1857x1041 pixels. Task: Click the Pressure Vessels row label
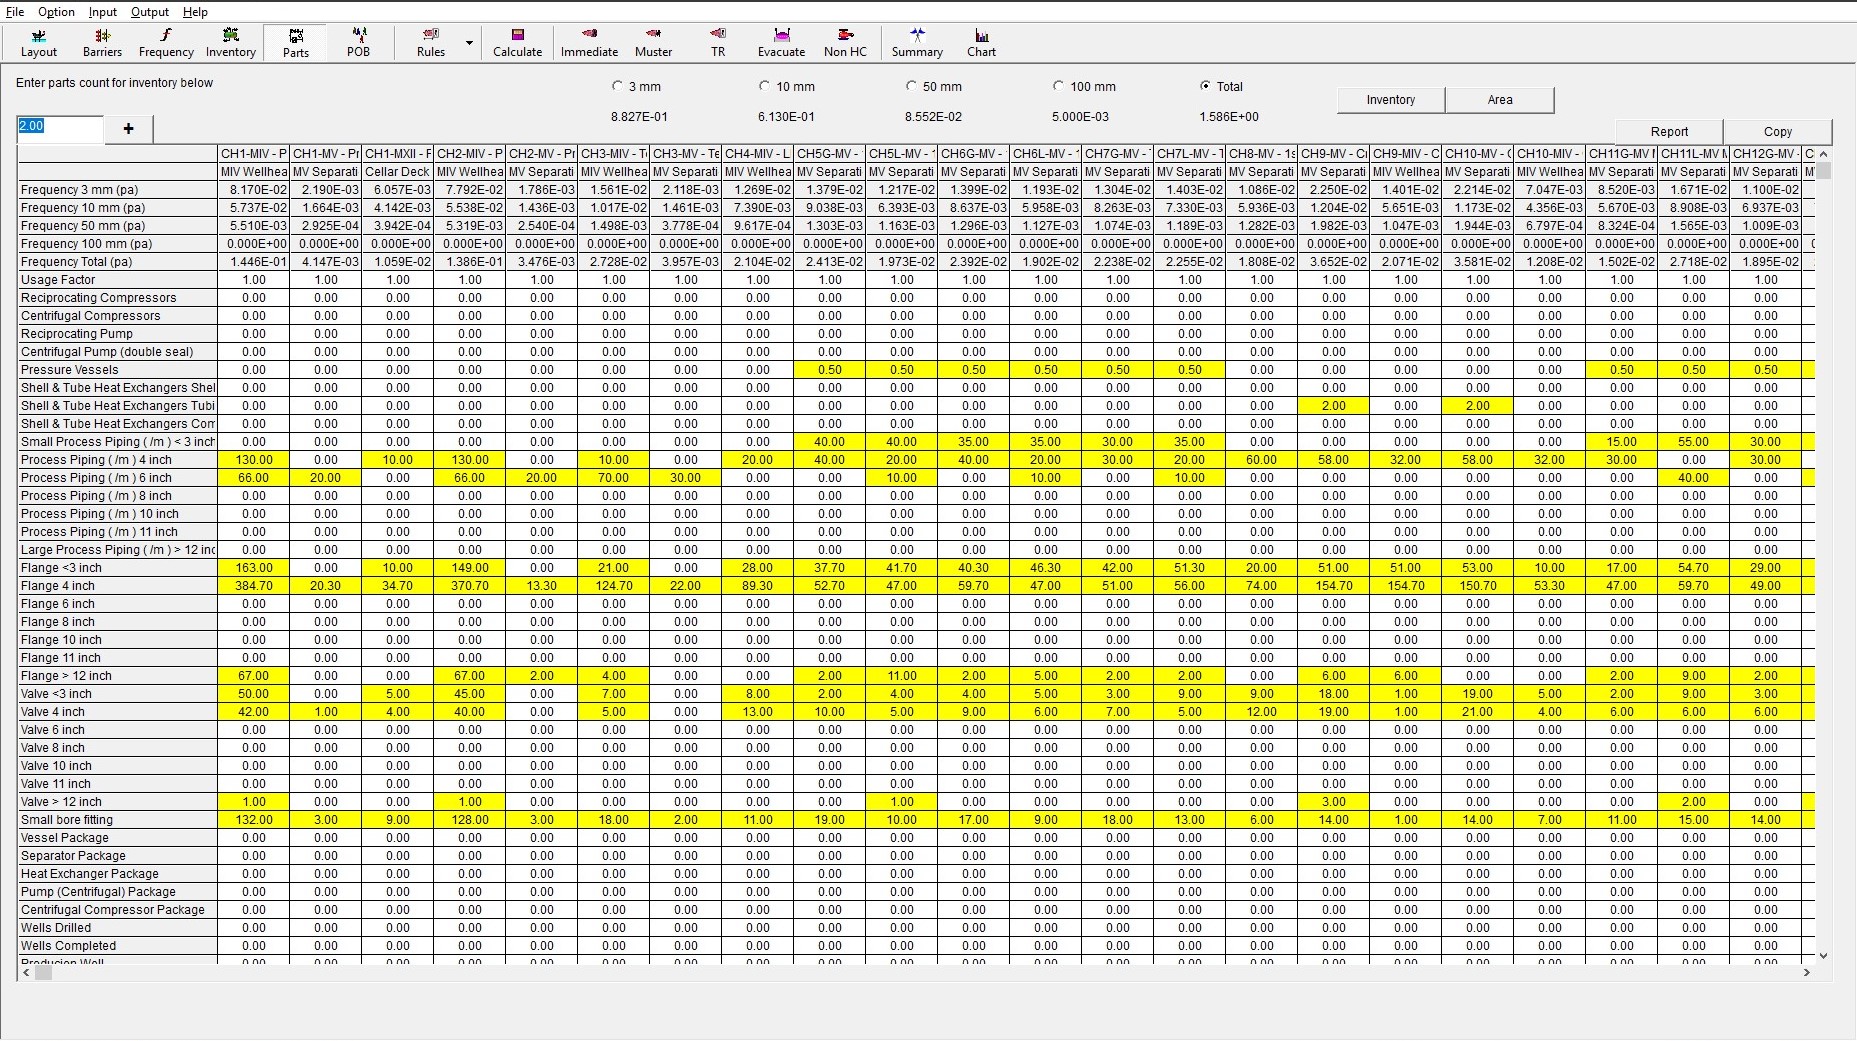tap(118, 370)
